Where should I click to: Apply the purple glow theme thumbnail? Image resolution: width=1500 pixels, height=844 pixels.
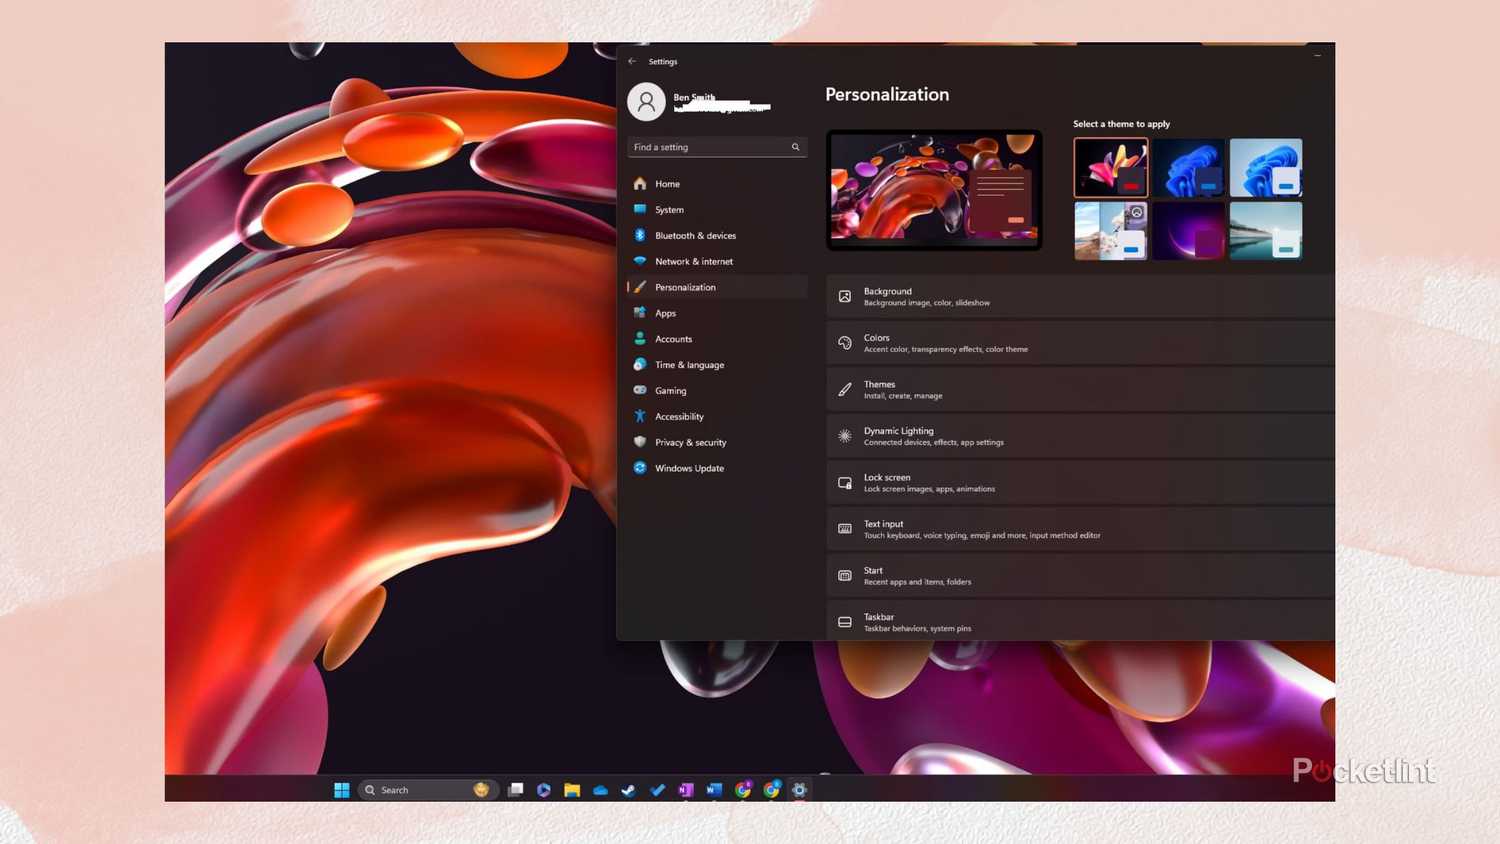pyautogui.click(x=1188, y=230)
